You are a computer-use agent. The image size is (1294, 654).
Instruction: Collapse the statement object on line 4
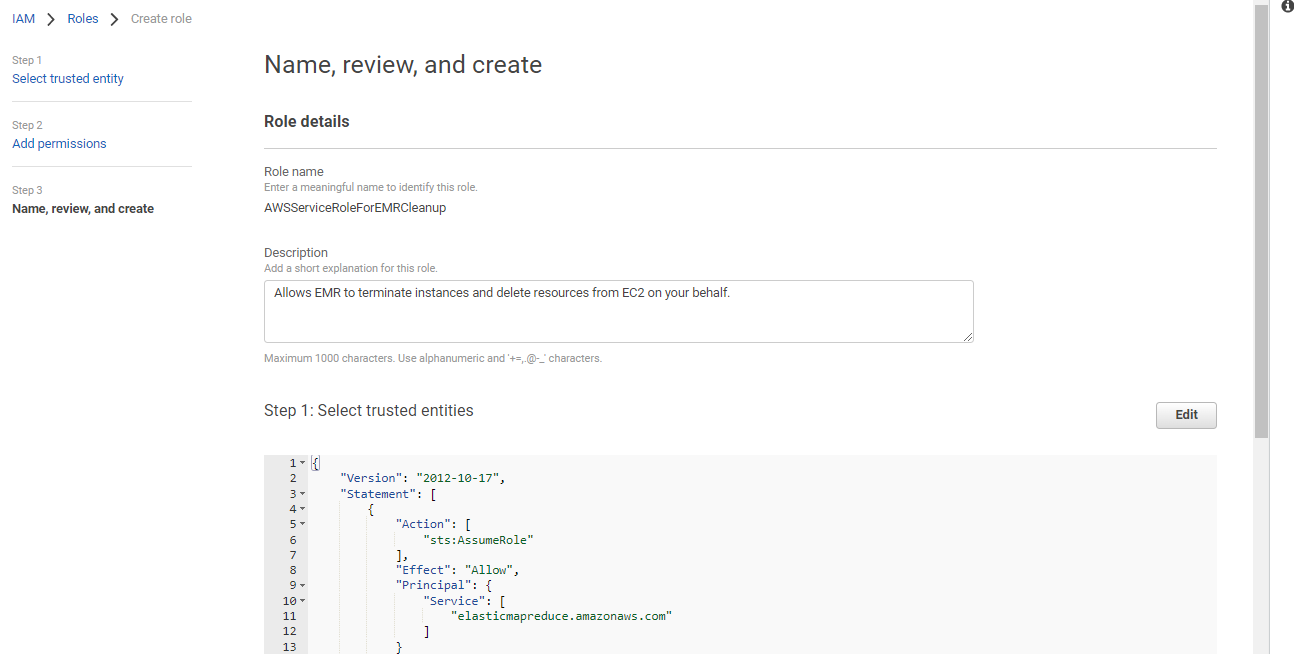(302, 508)
